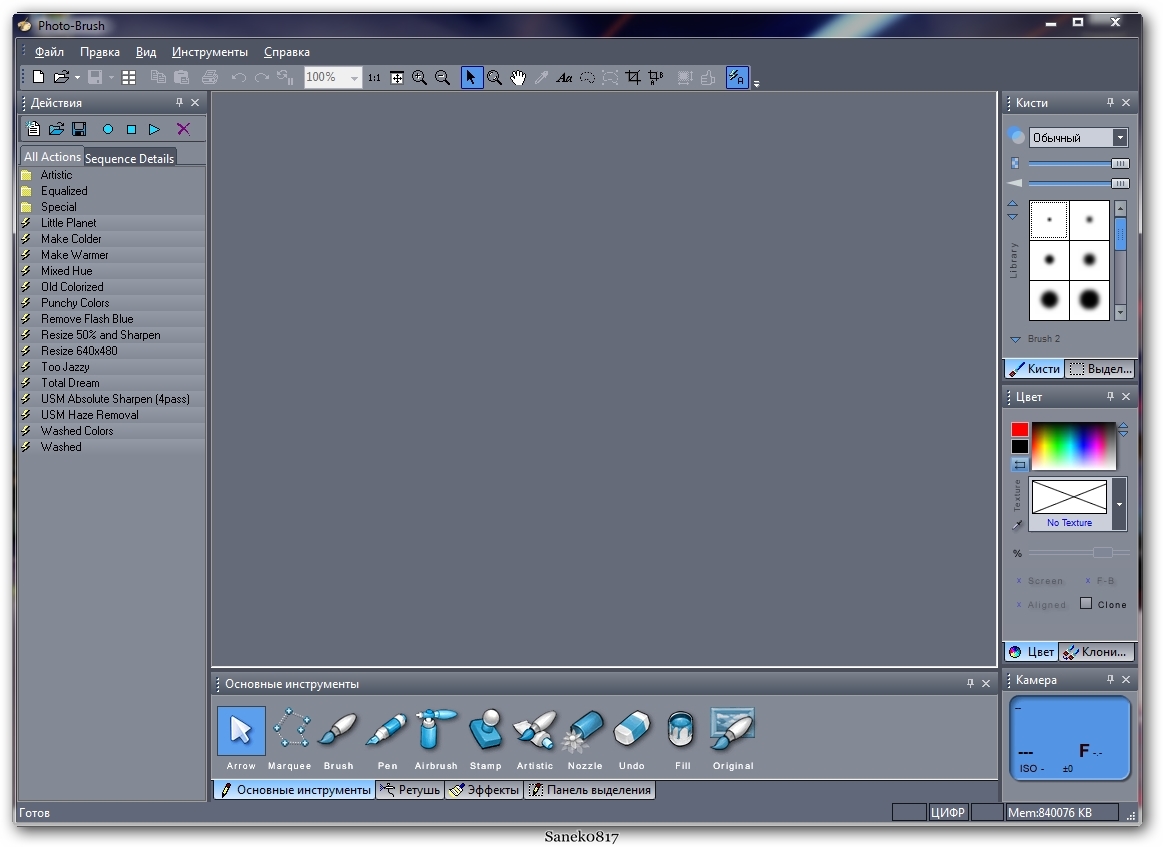Delete action with the purple X icon

point(183,129)
